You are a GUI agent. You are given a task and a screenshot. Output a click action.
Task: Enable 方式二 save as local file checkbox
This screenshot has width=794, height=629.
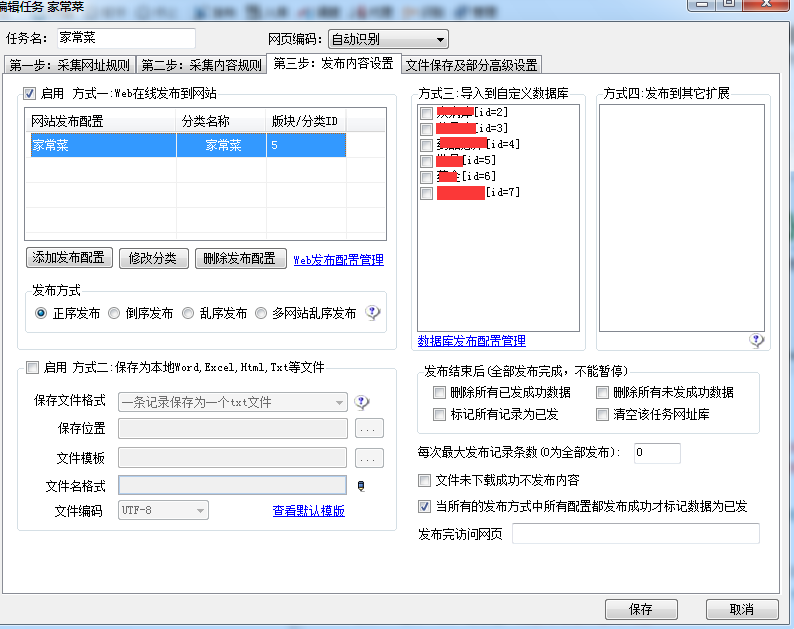[32, 367]
